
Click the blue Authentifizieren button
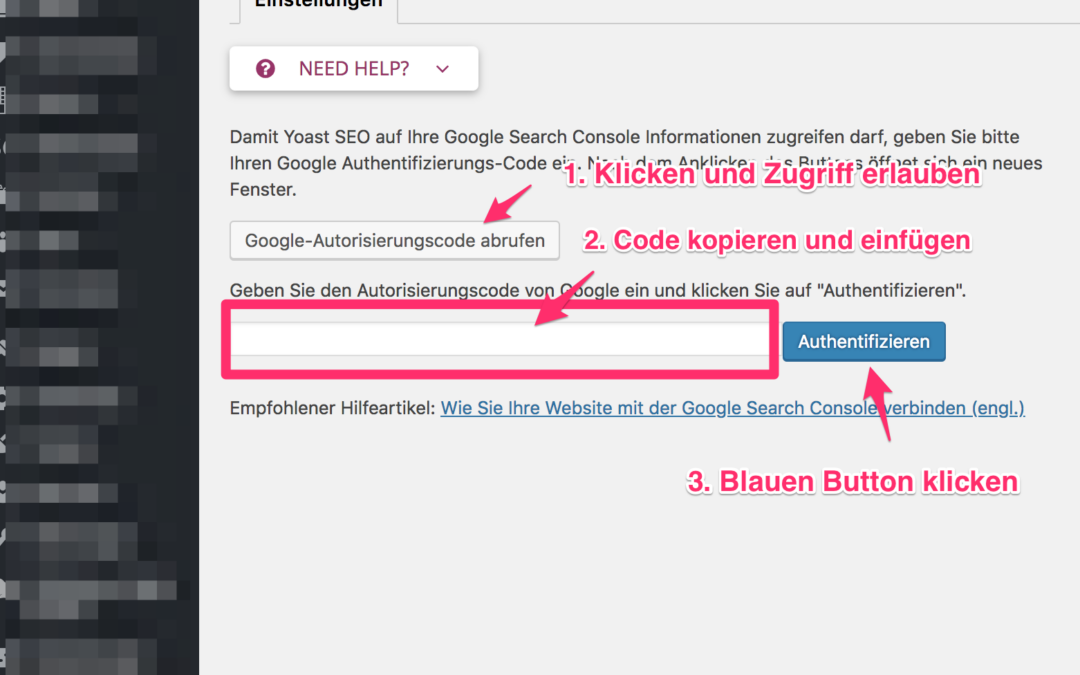(x=863, y=341)
